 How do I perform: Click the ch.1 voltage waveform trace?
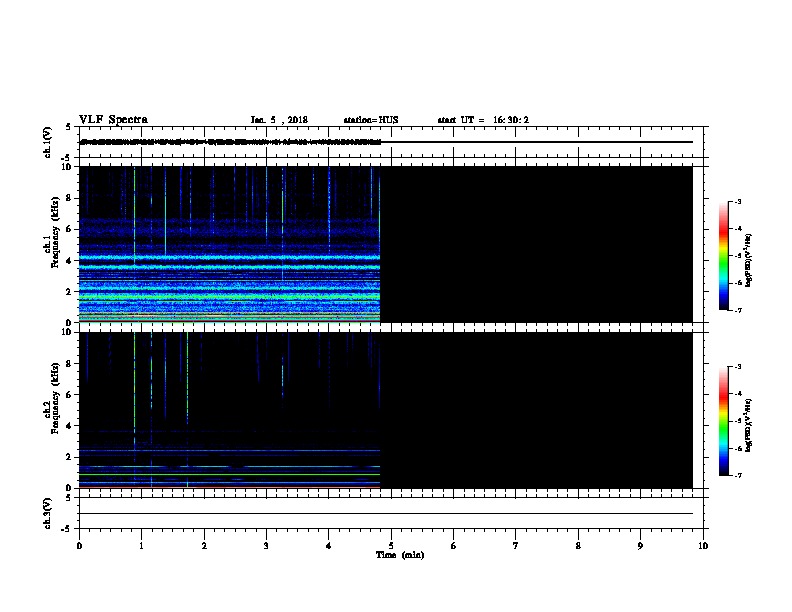[x=386, y=142]
